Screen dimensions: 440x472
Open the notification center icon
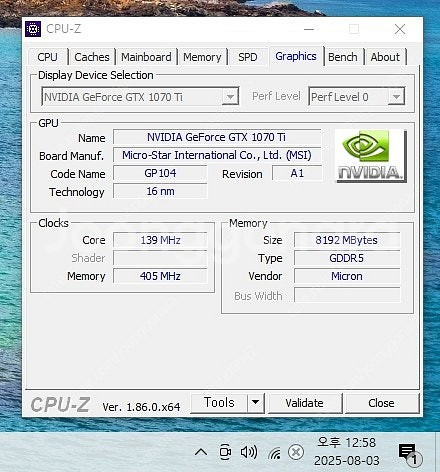pos(410,455)
